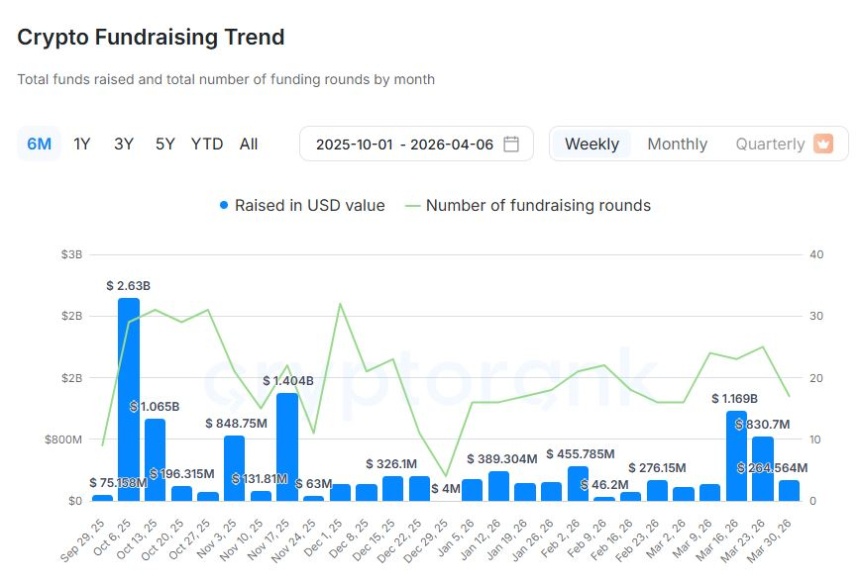Select the $1.169B bar for Mar 16

pyautogui.click(x=736, y=456)
